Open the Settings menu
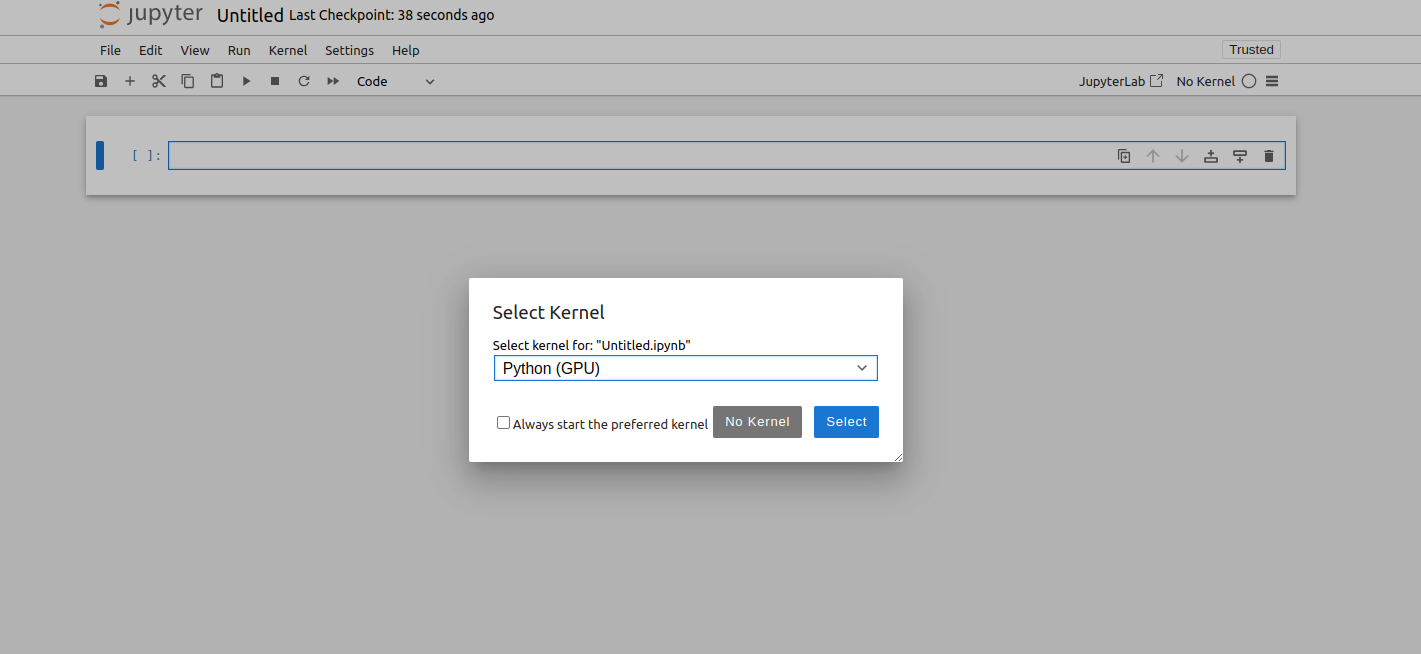The height and width of the screenshot is (654, 1421). click(349, 50)
